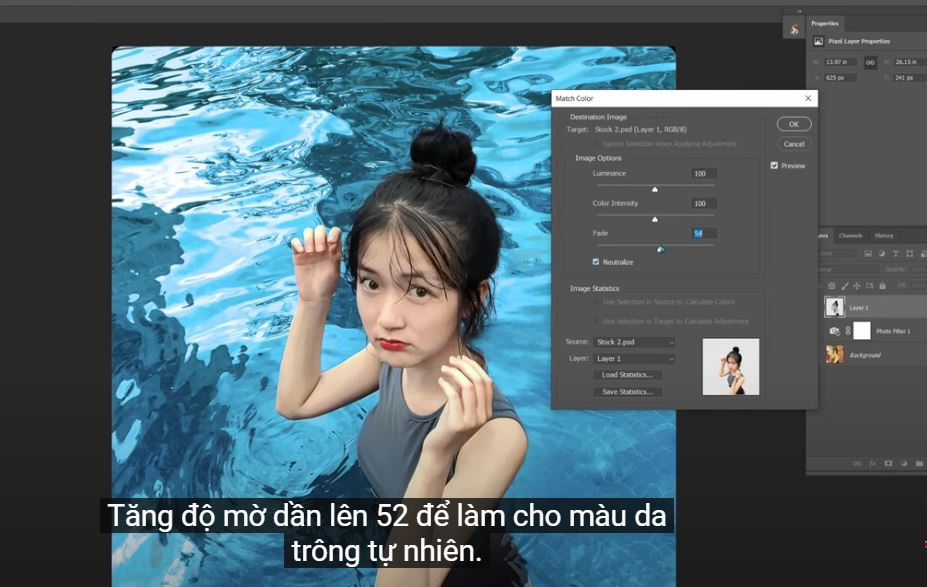Click the width field showing 13.97 in
The image size is (927, 587).
point(840,62)
